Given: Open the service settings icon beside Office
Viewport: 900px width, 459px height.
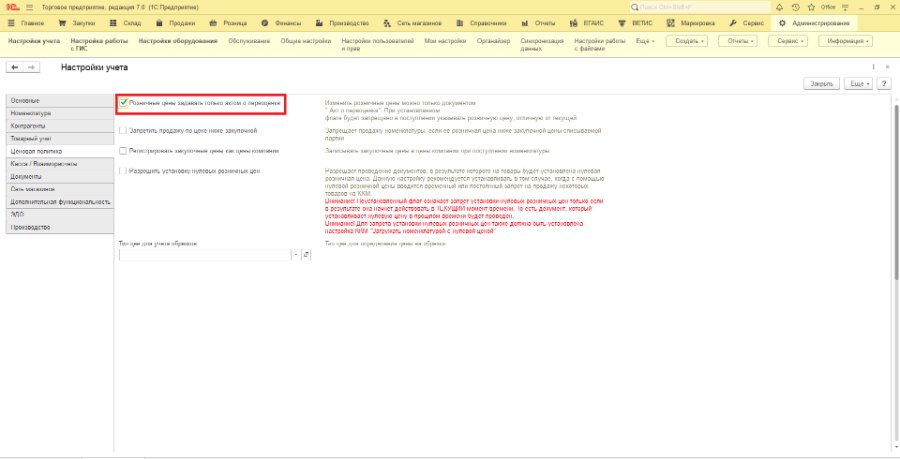Looking at the screenshot, I should [x=845, y=7].
